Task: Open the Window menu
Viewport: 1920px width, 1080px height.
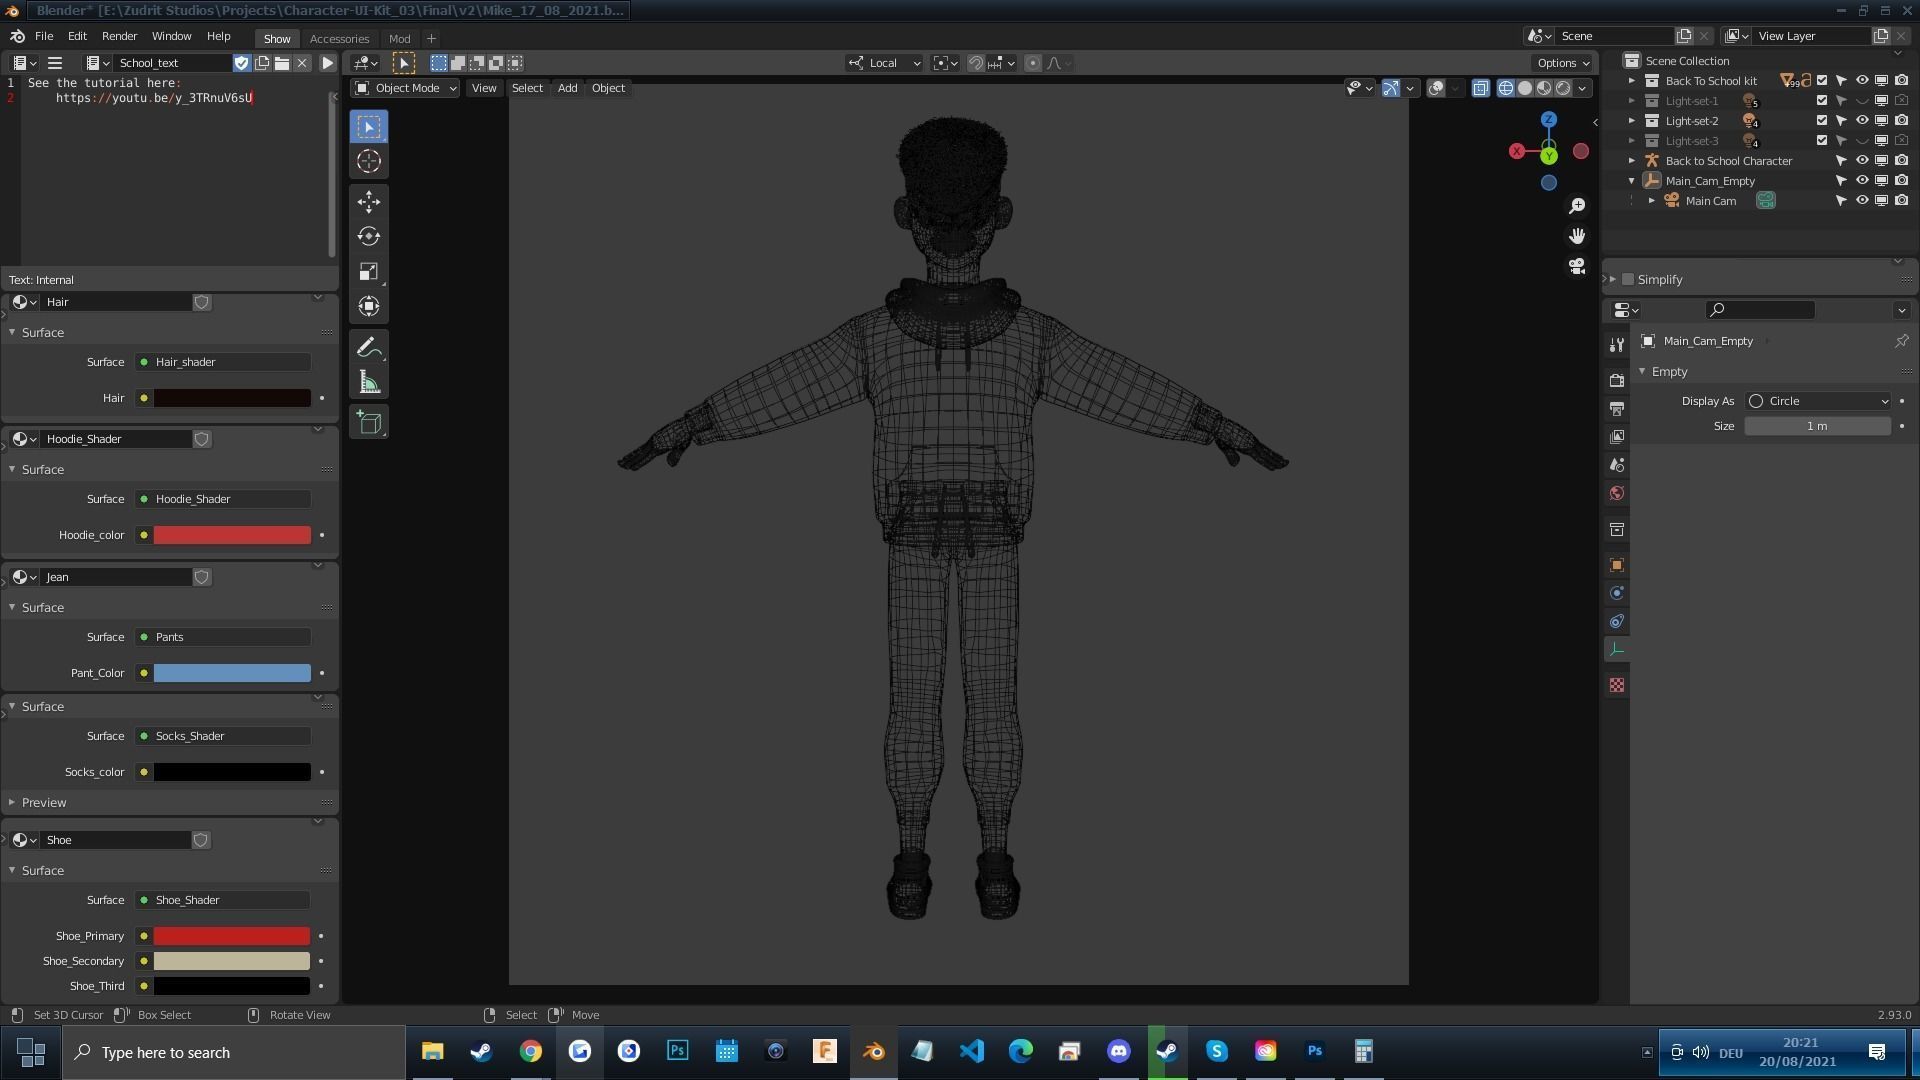Action: coord(171,36)
